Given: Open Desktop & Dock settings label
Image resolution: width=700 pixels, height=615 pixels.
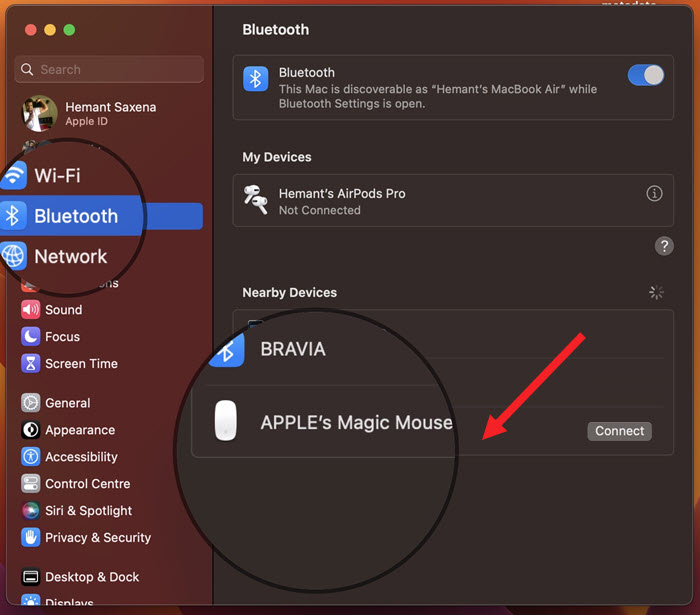Looking at the screenshot, I should (x=92, y=577).
